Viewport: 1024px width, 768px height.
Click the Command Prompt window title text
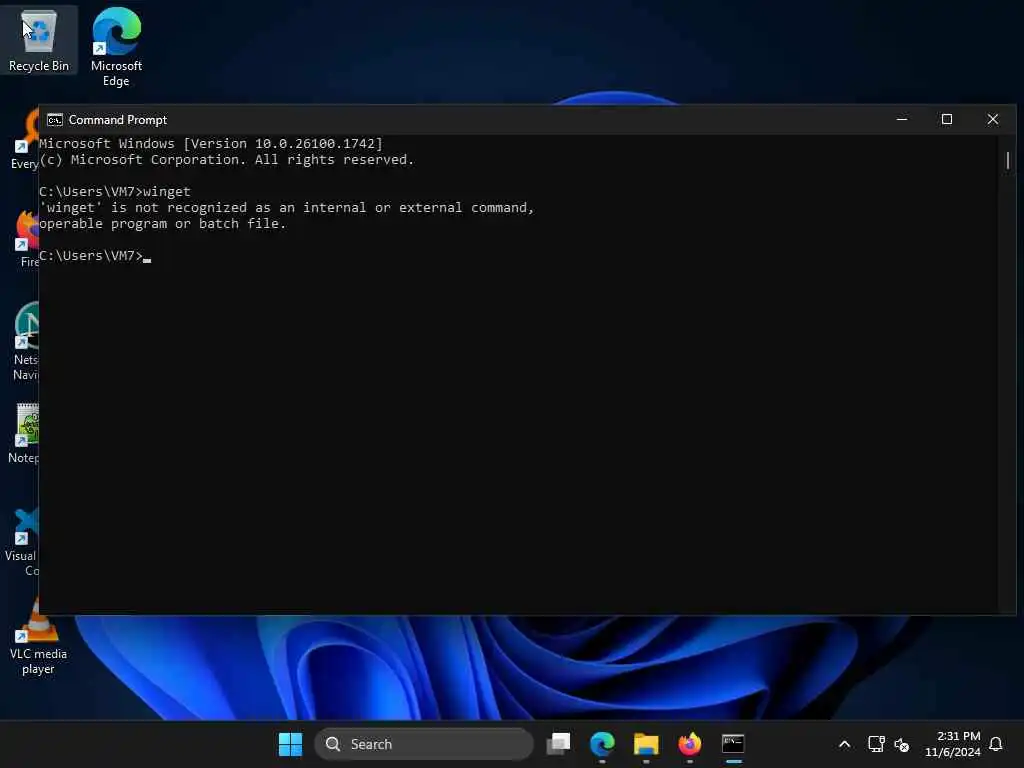coord(118,120)
